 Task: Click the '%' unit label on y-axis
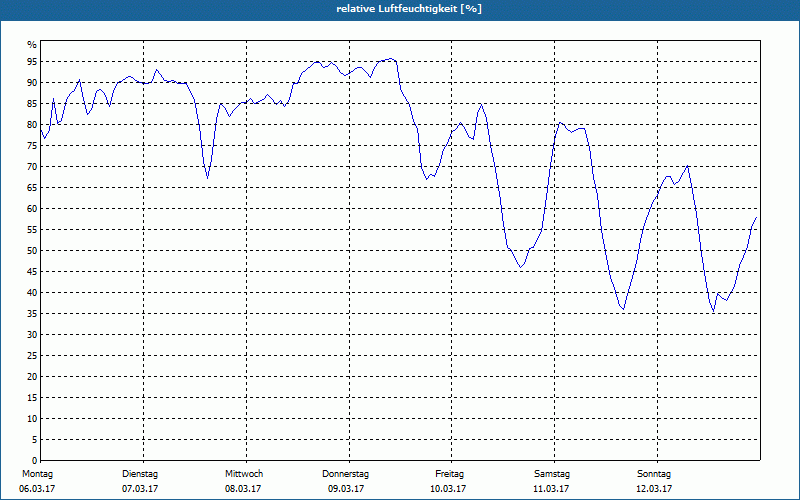pyautogui.click(x=32, y=45)
